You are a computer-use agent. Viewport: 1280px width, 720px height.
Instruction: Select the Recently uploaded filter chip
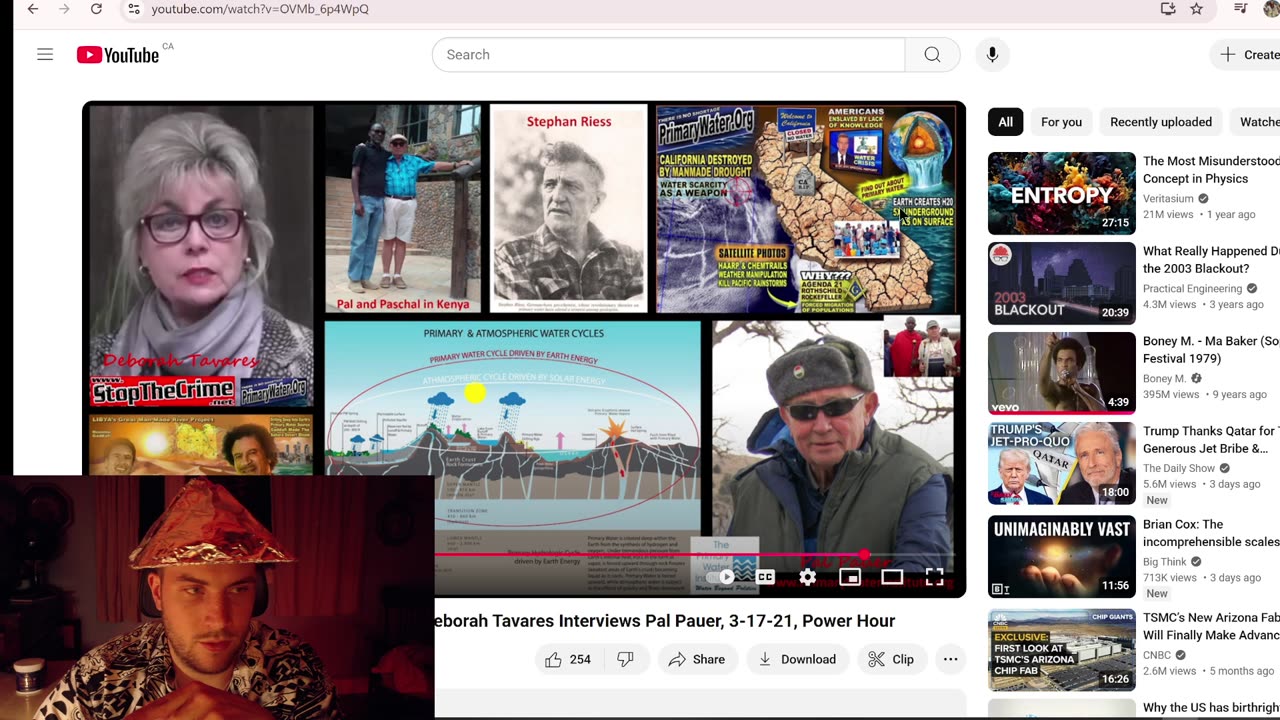(x=1161, y=122)
